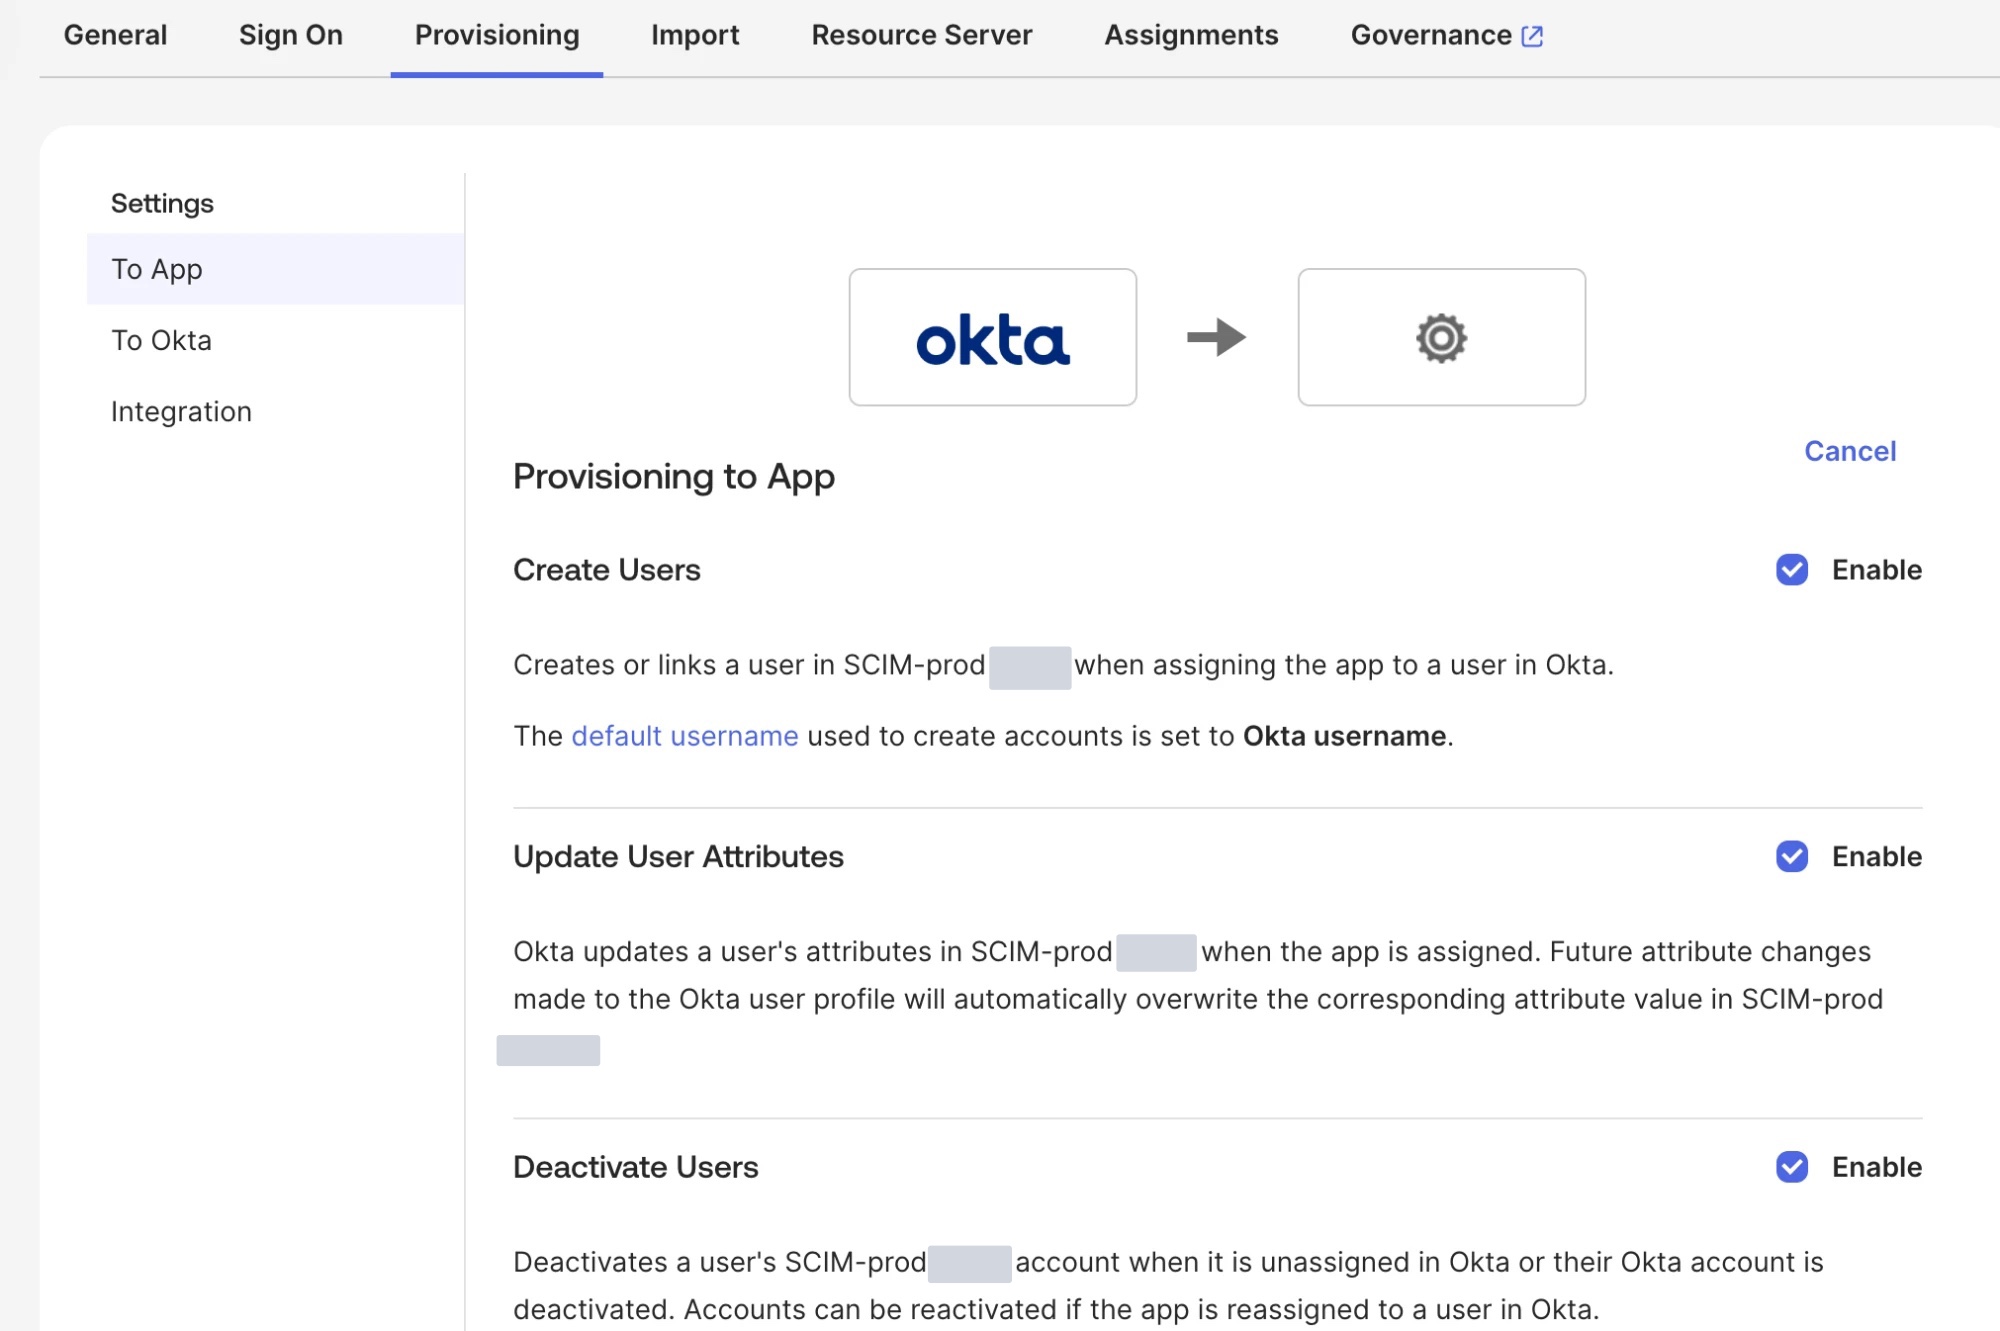The width and height of the screenshot is (2000, 1331).
Task: Click the Update User Attributes title
Action: tap(678, 857)
